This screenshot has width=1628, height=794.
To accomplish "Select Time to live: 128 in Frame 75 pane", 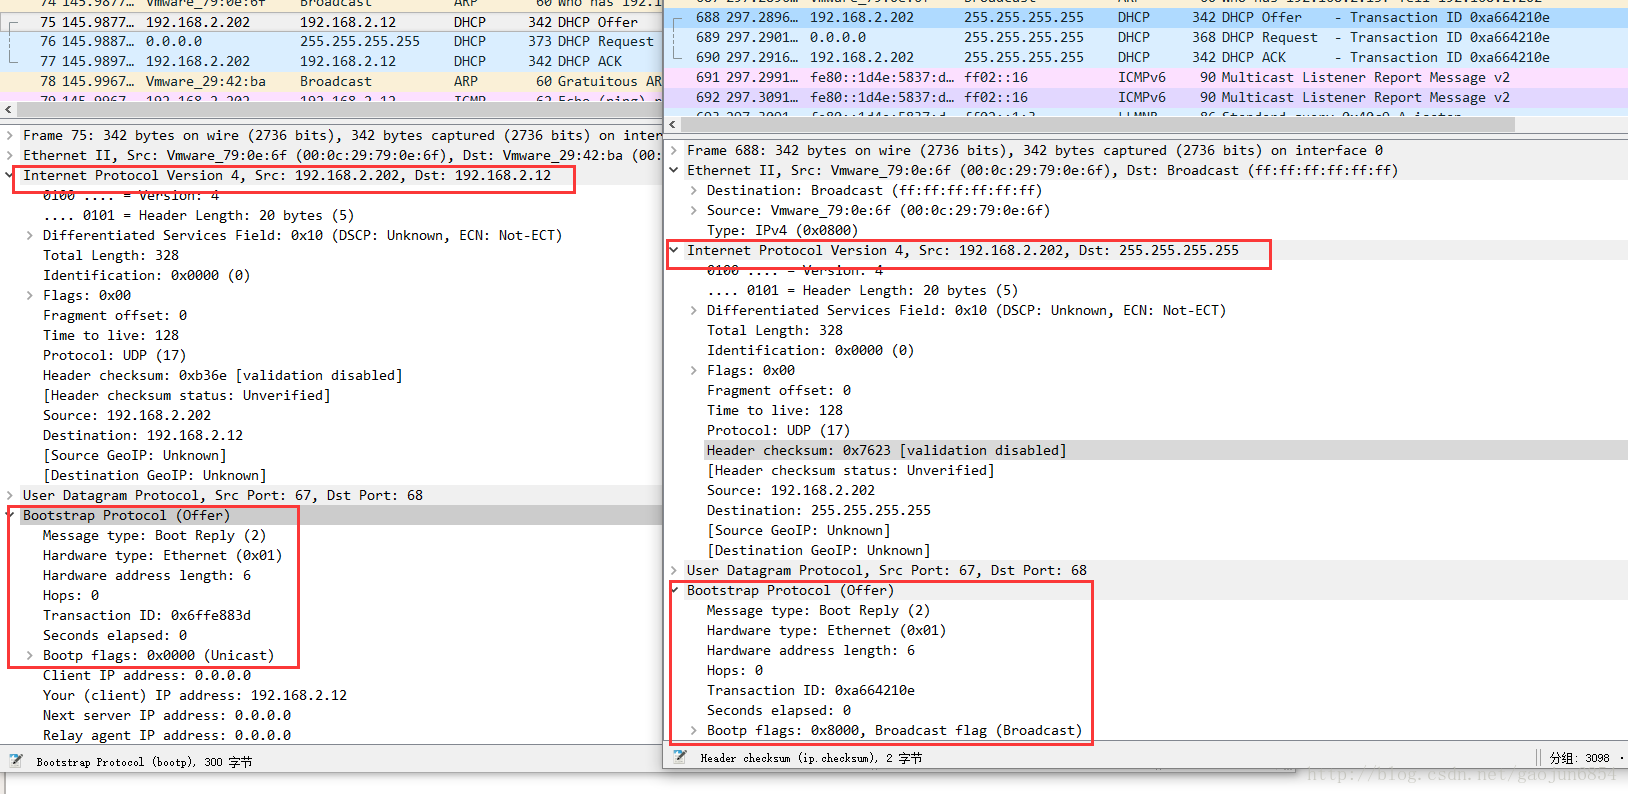I will click(110, 335).
